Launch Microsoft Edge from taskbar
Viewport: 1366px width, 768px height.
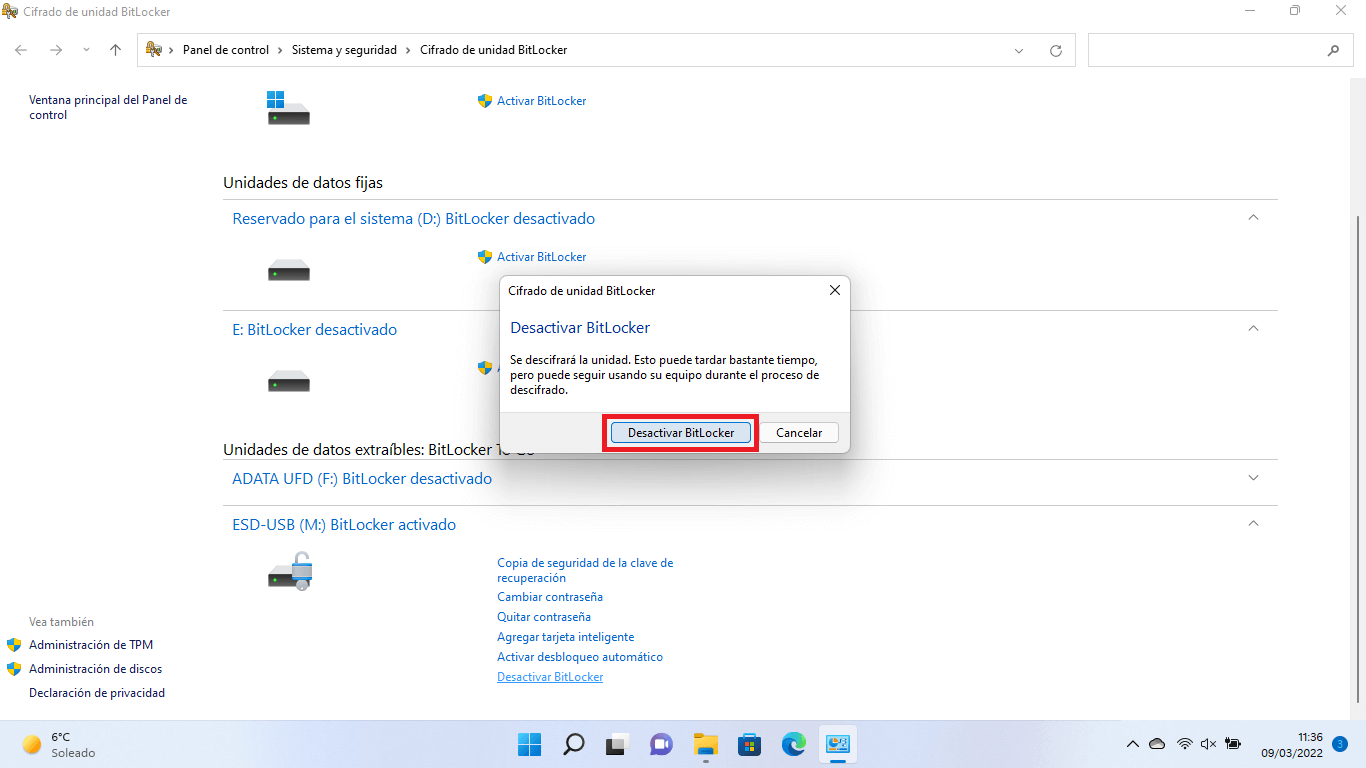pos(794,744)
